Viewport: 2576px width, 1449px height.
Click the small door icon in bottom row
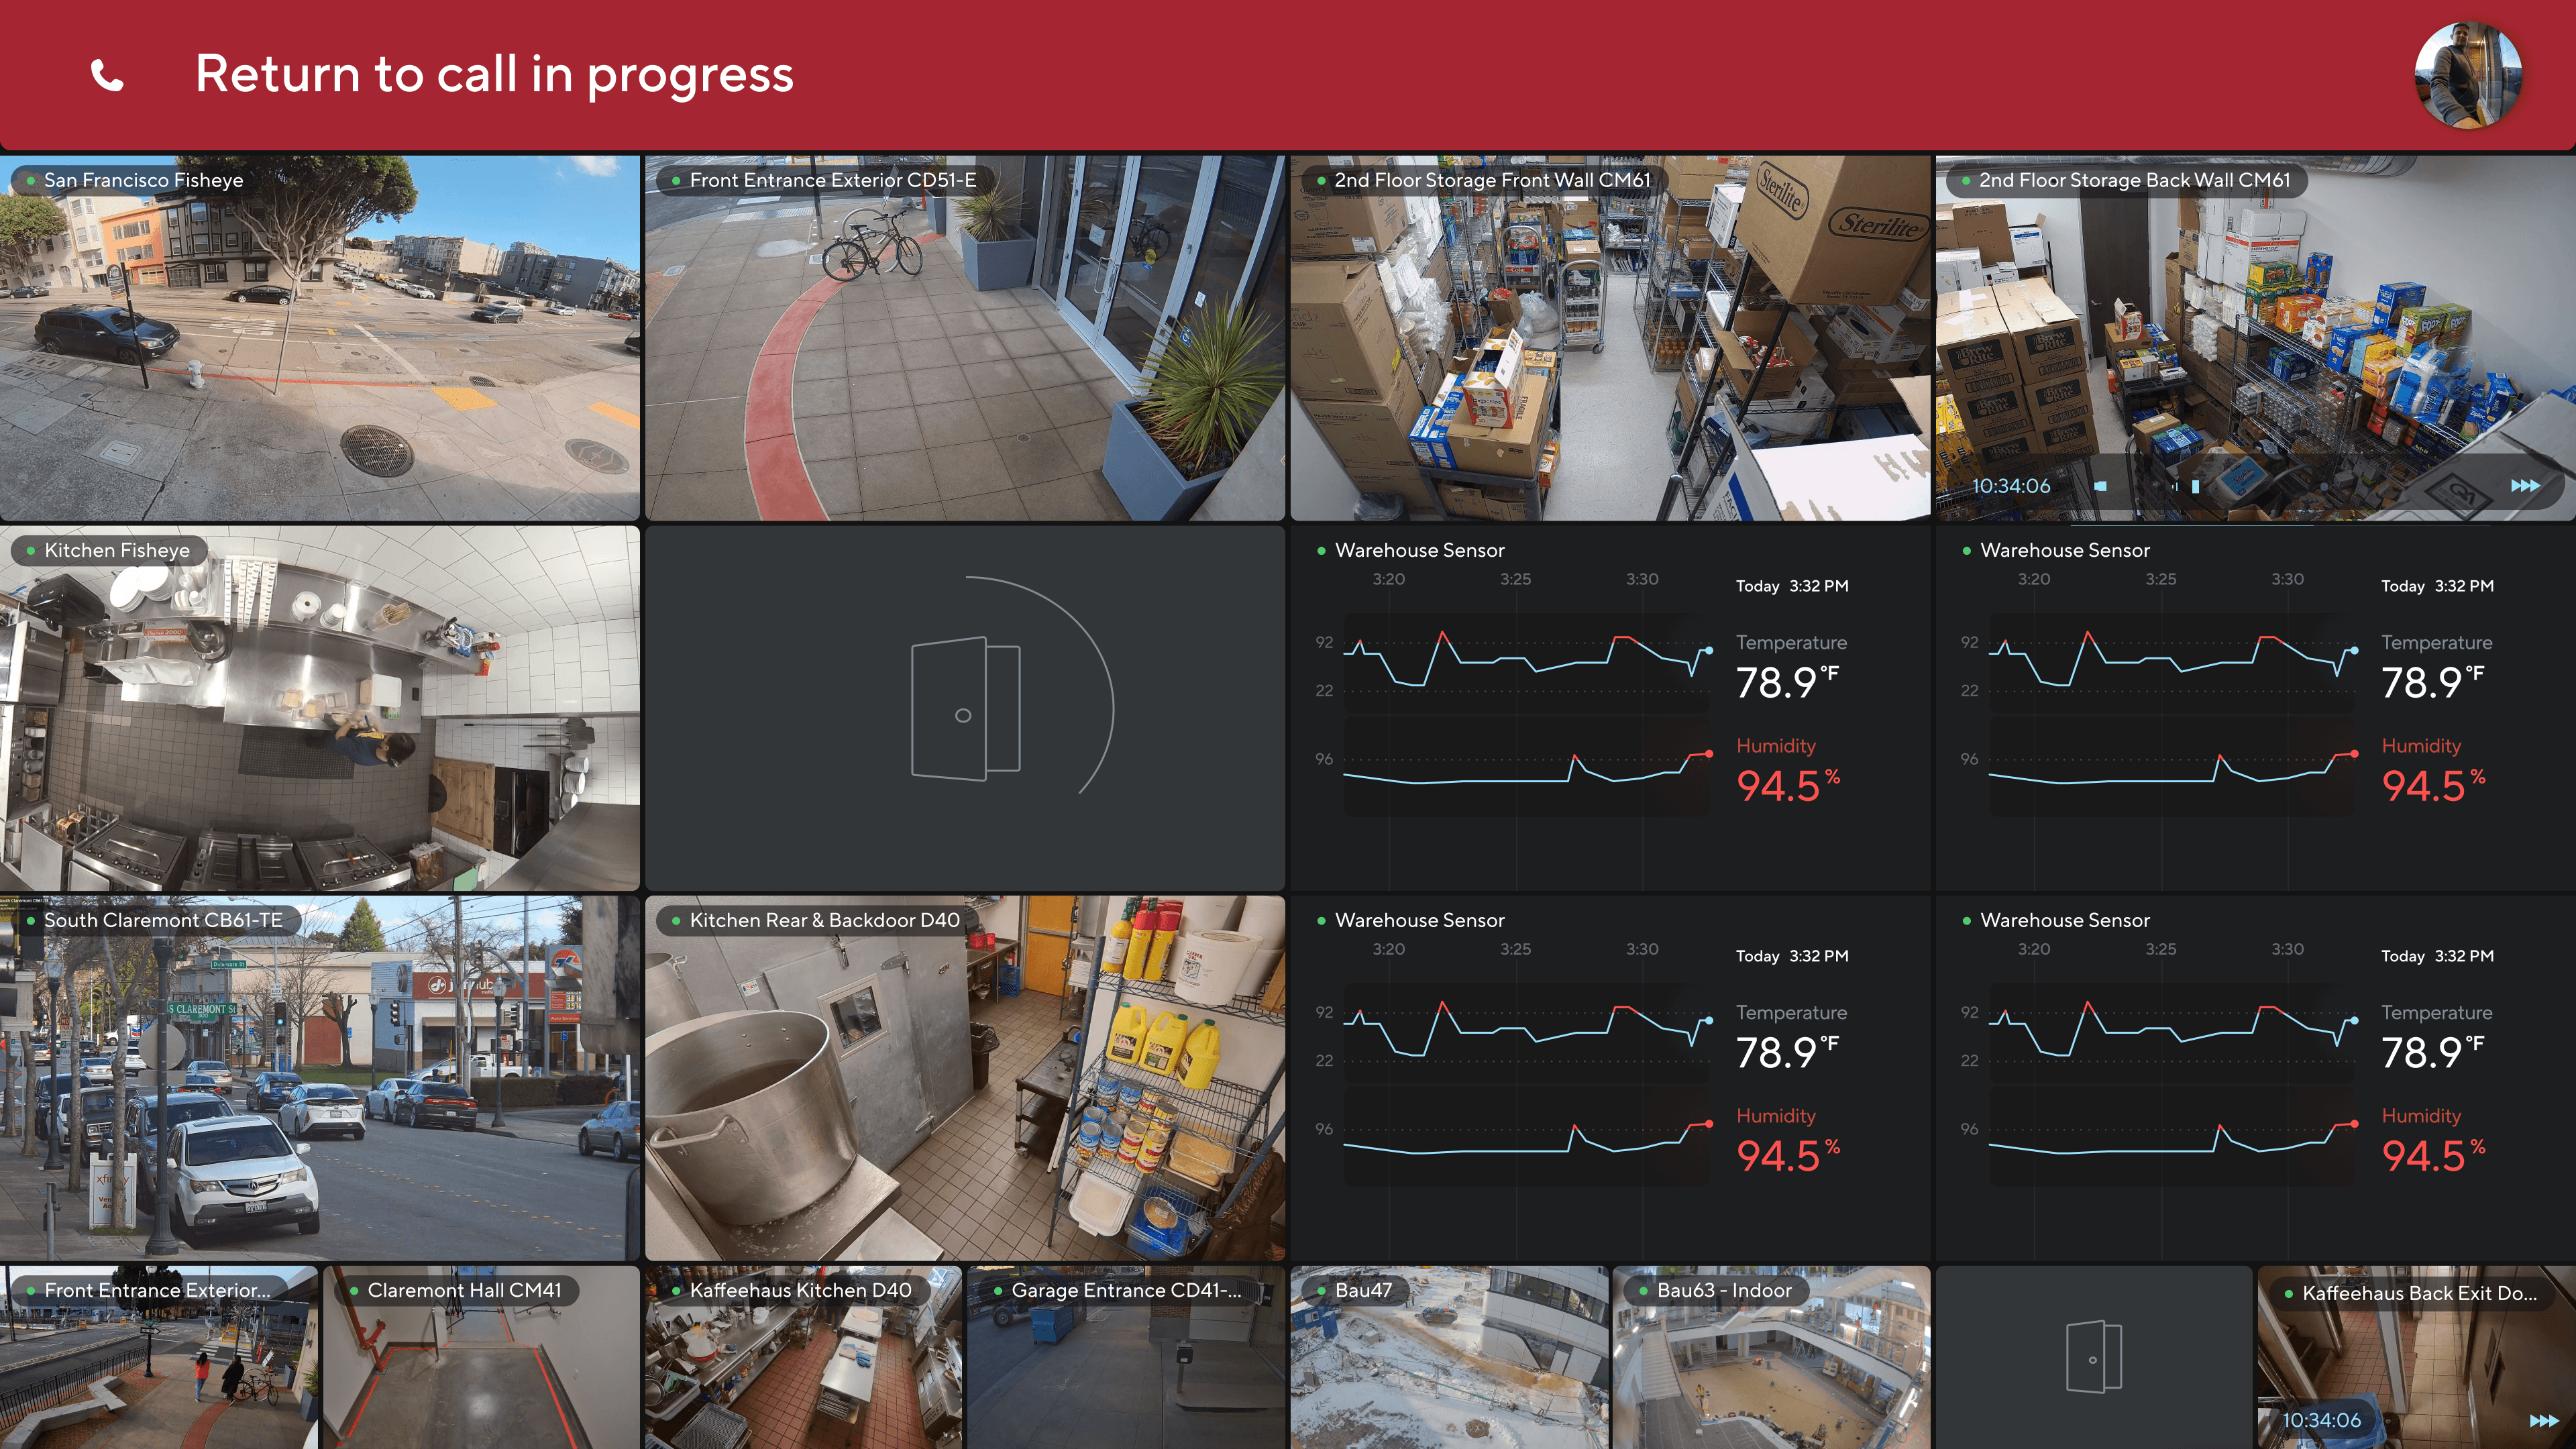[2093, 1357]
